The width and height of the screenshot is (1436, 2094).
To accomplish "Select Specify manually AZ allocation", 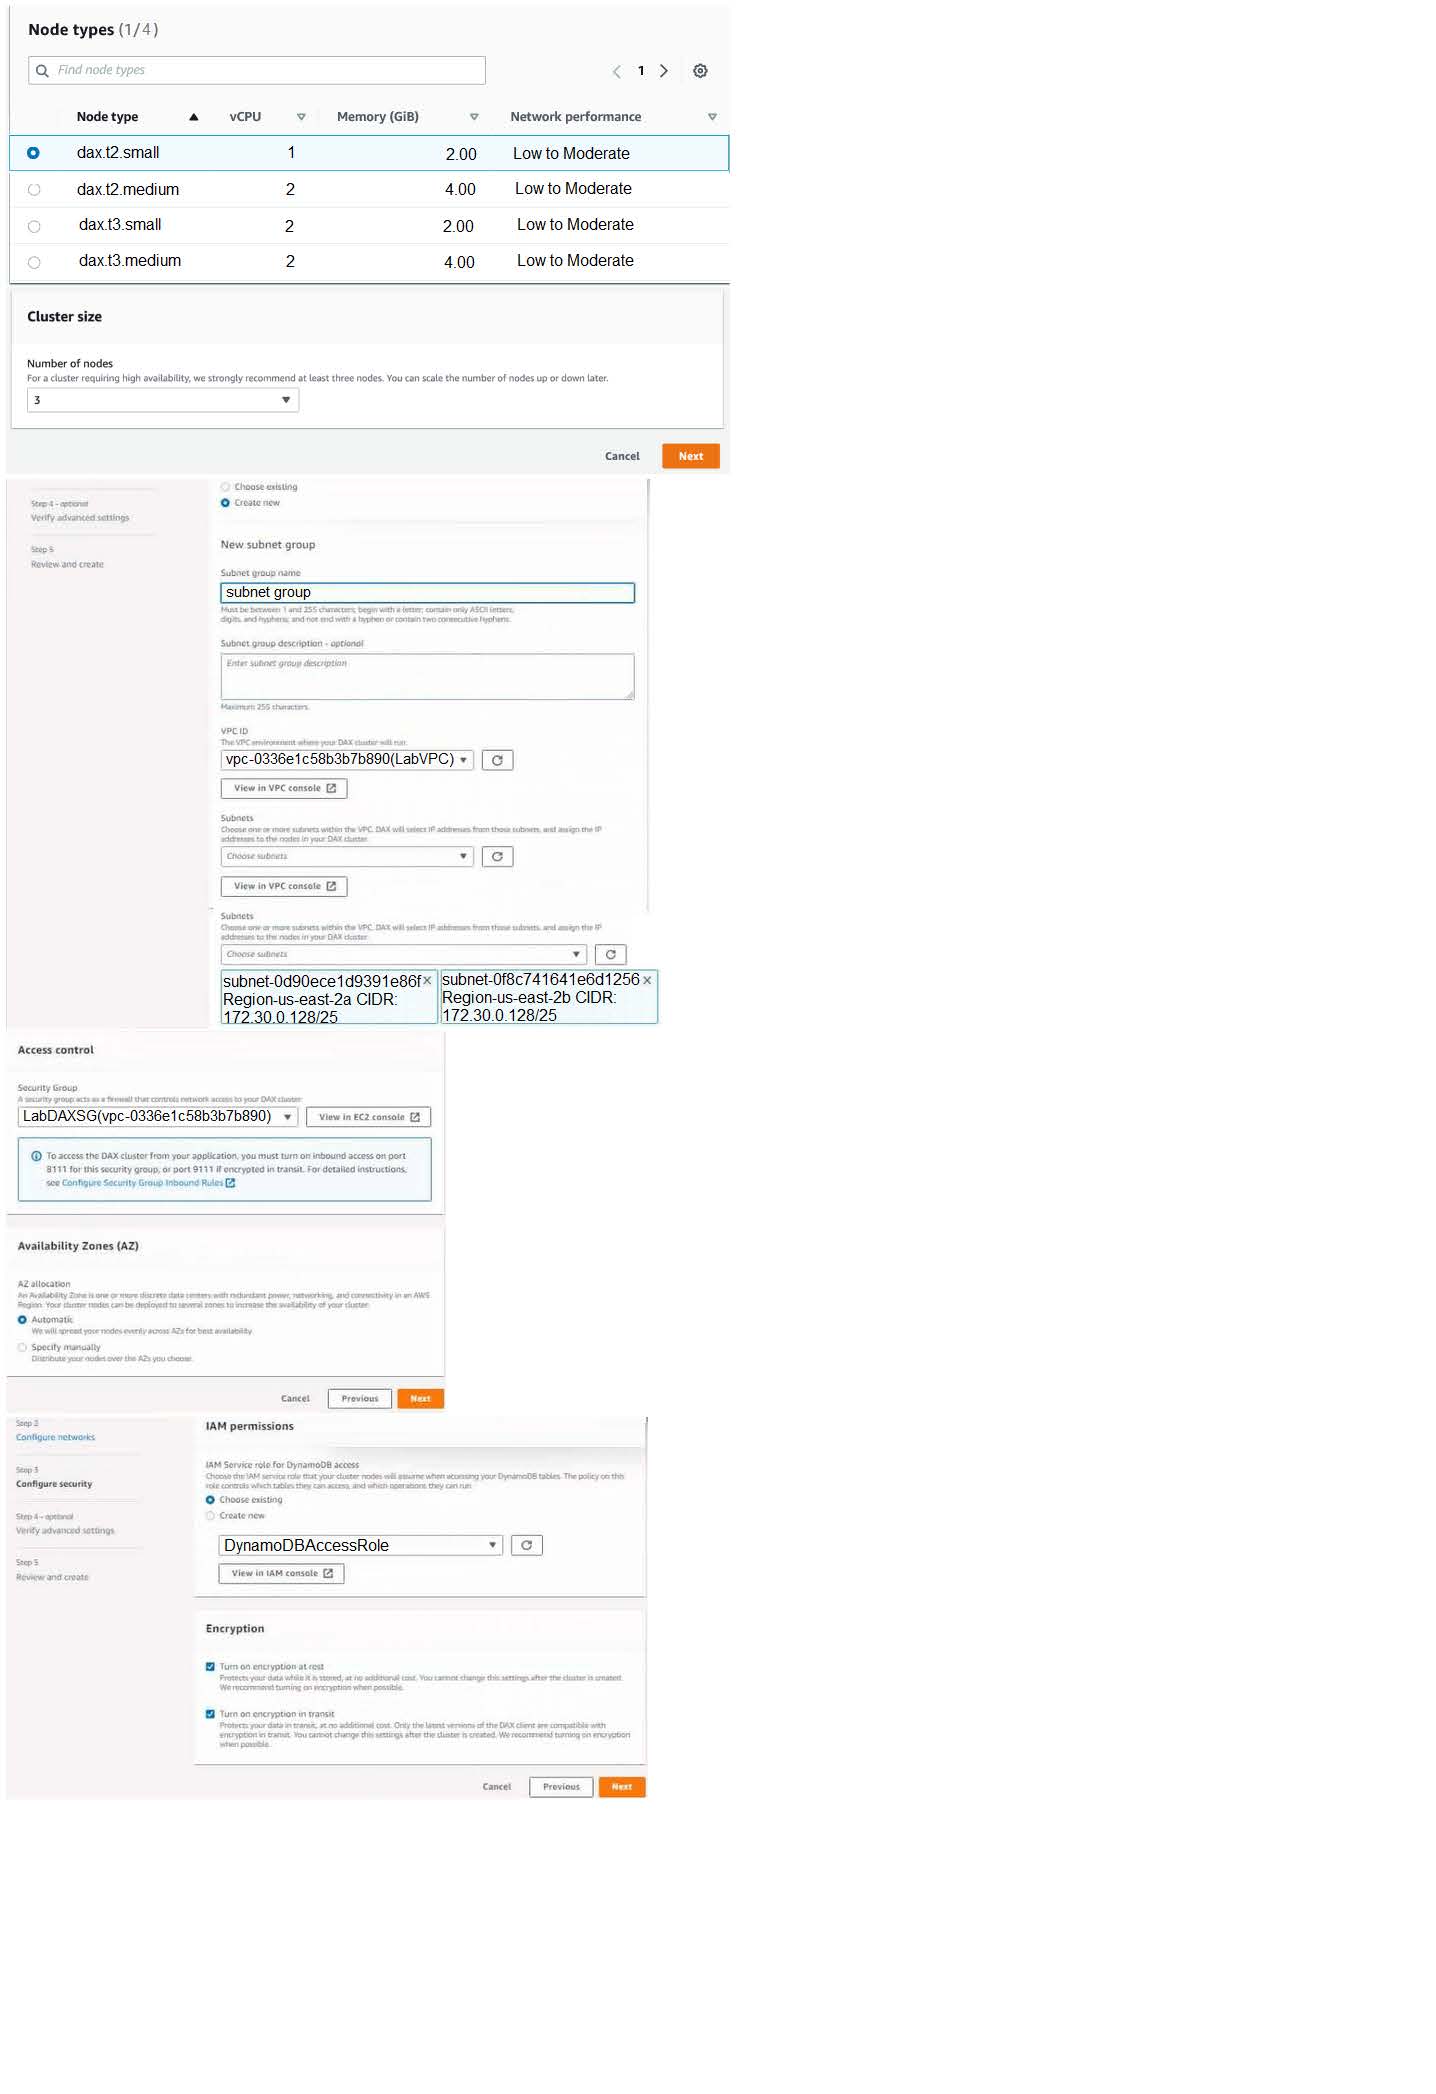I will click(x=22, y=1348).
